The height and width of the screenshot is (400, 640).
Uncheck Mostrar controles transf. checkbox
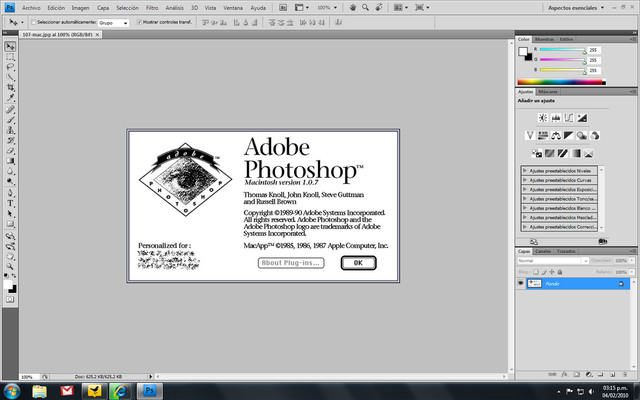(139, 22)
